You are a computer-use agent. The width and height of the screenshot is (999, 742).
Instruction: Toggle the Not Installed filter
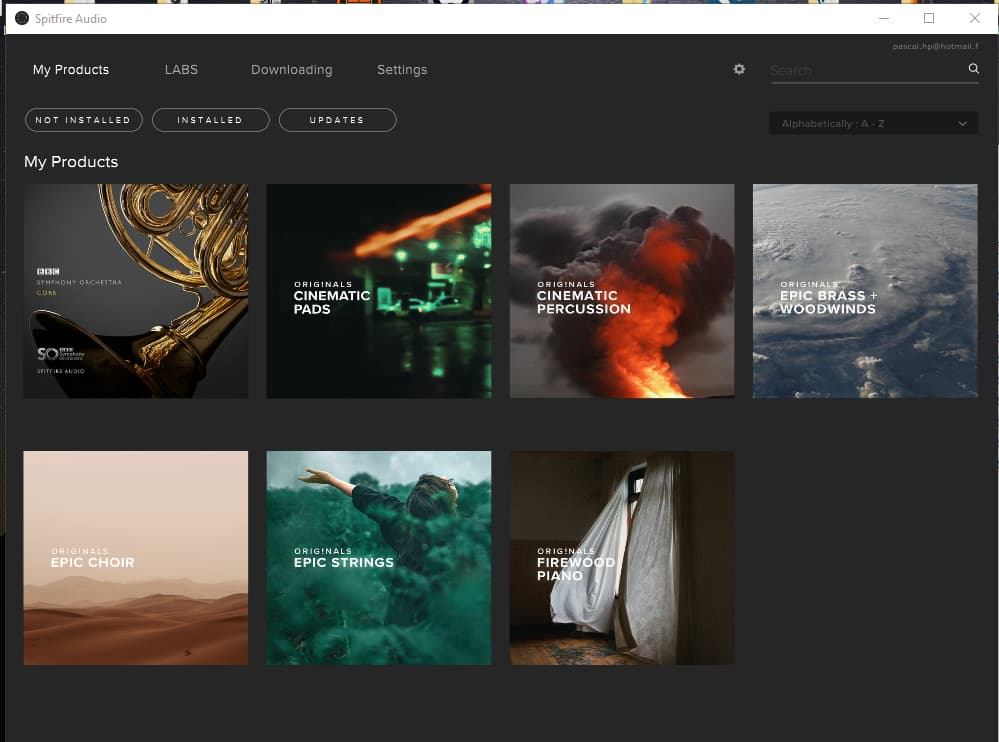83,120
